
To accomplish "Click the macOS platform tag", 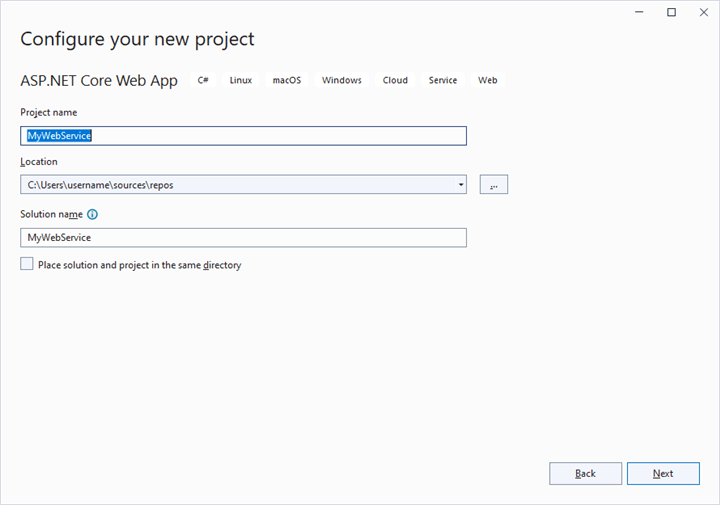I will pyautogui.click(x=287, y=80).
